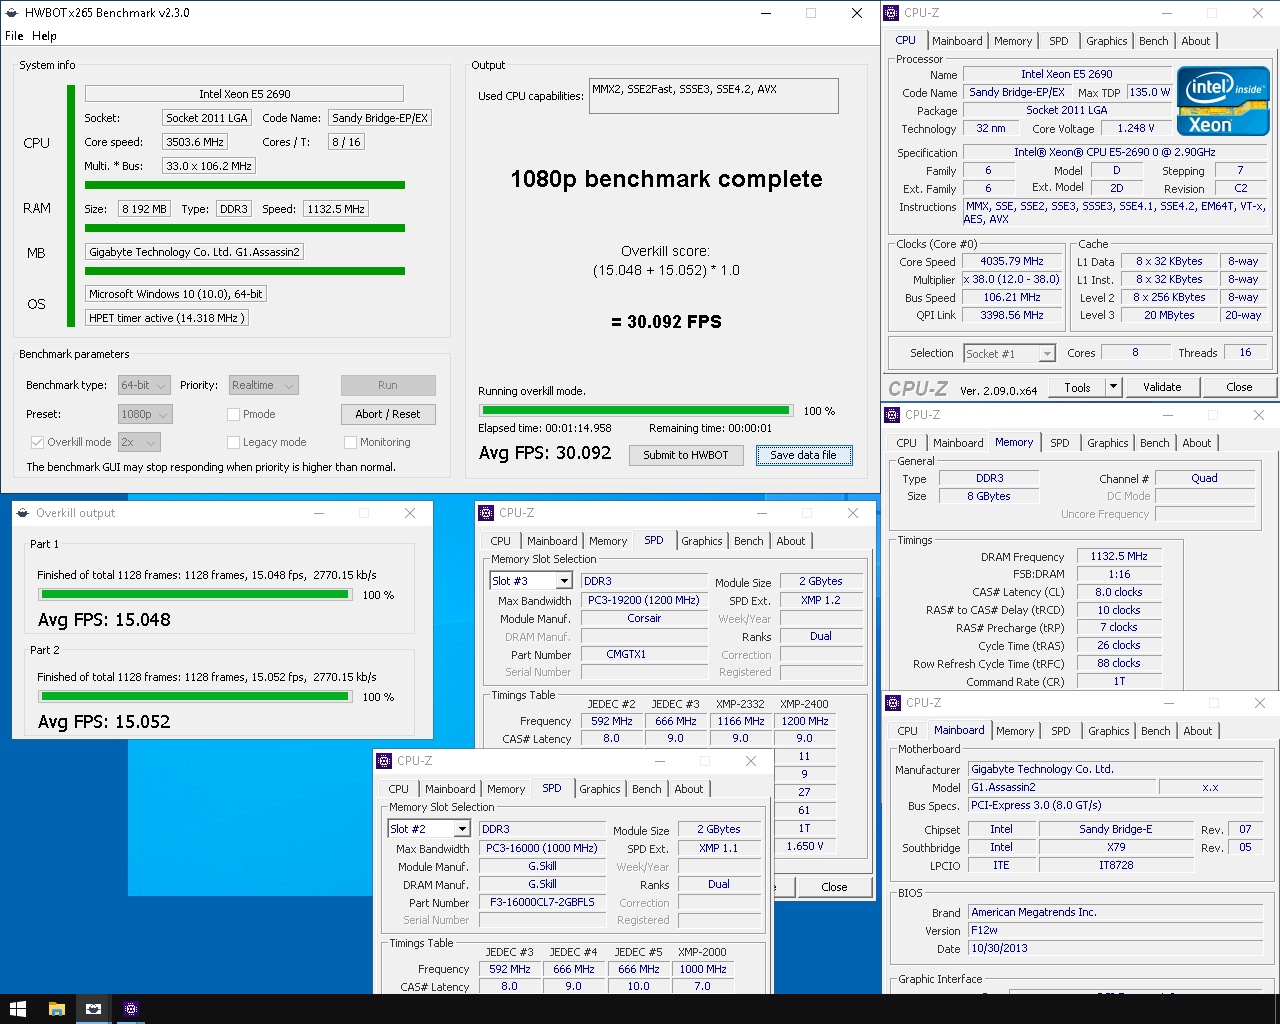Screen dimensions: 1280x1024
Task: Click the part number F3-16000CL7-2GBFLS
Action: click(x=542, y=902)
